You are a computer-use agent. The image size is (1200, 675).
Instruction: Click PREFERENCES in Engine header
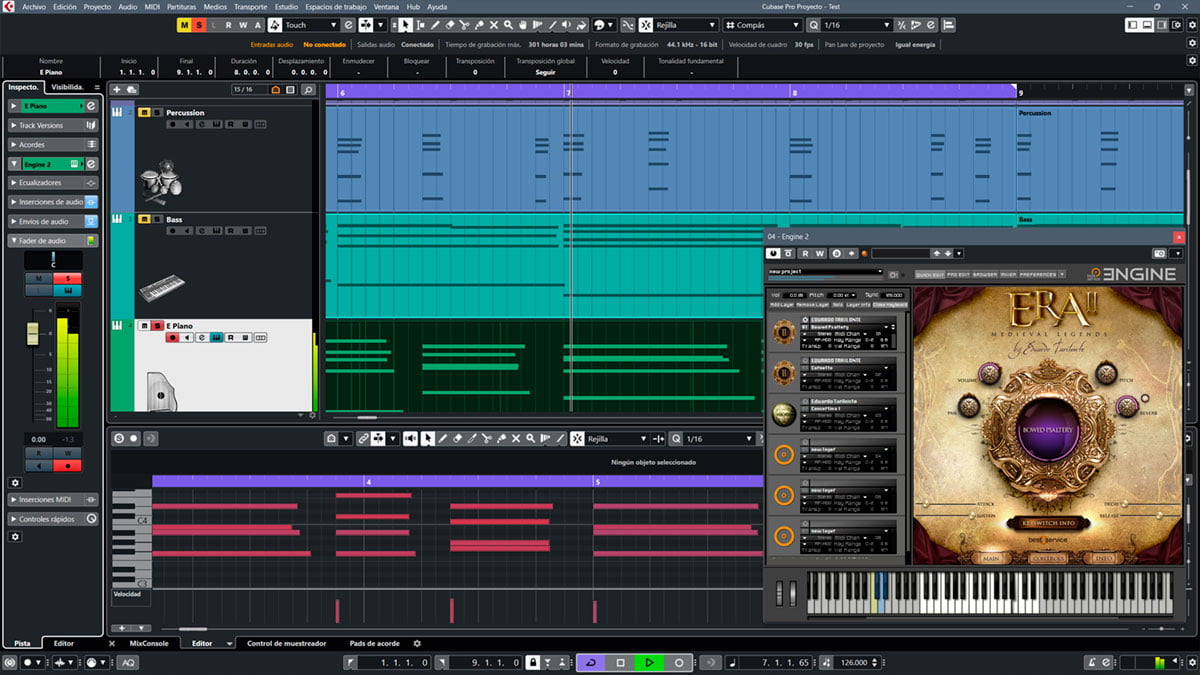[1037, 274]
